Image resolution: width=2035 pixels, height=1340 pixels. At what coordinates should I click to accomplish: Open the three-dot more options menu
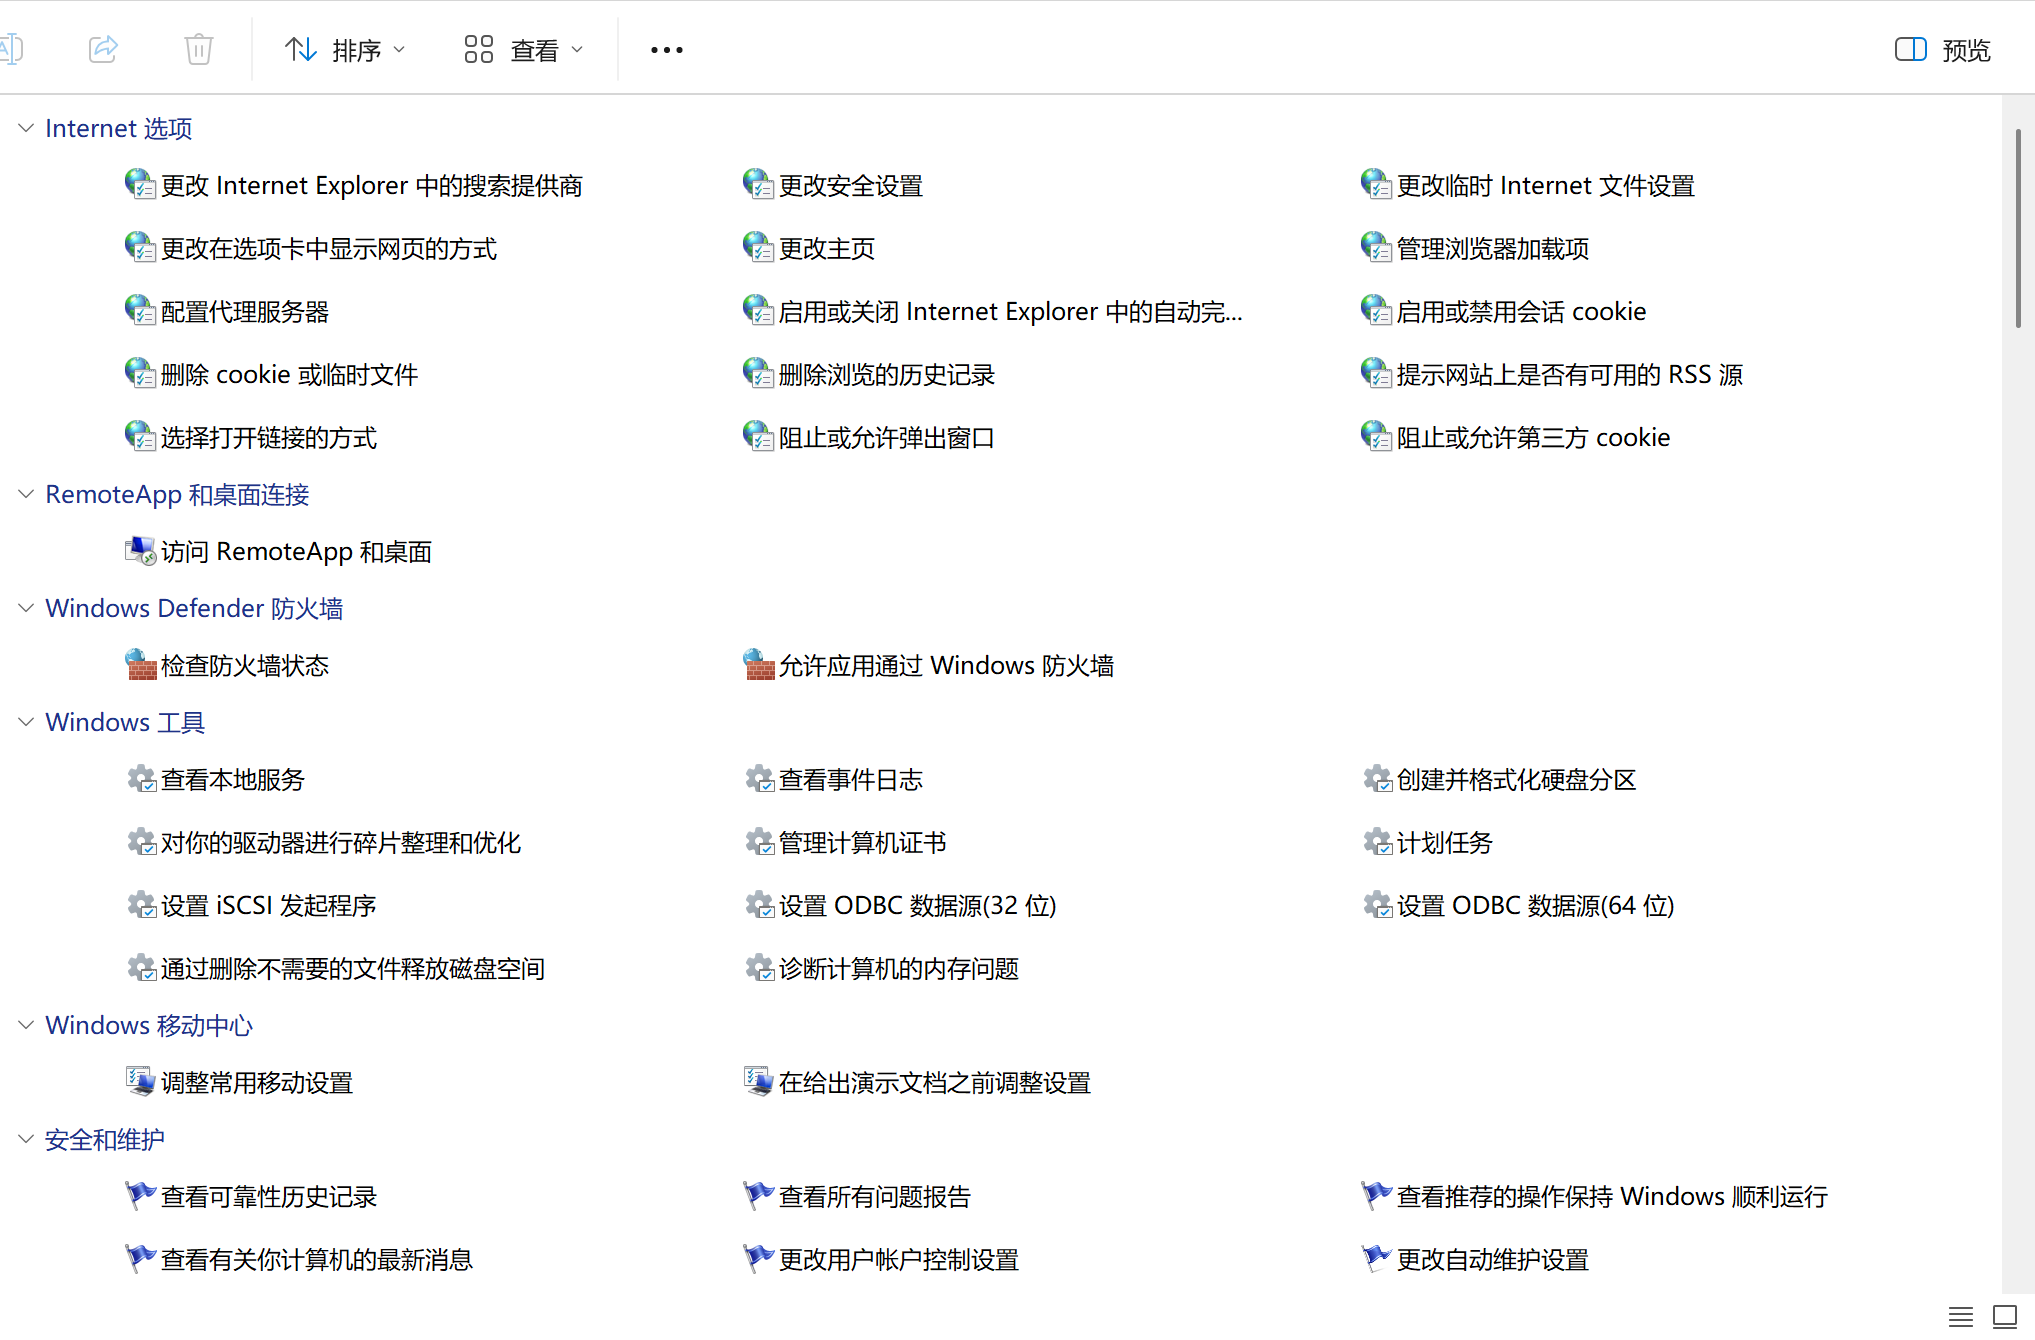(667, 50)
